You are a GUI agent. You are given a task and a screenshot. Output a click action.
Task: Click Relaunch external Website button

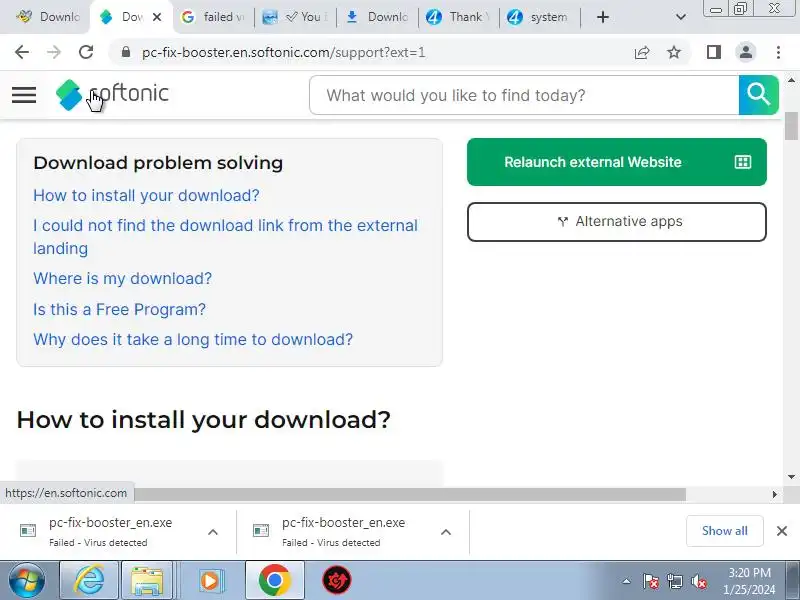[616, 162]
